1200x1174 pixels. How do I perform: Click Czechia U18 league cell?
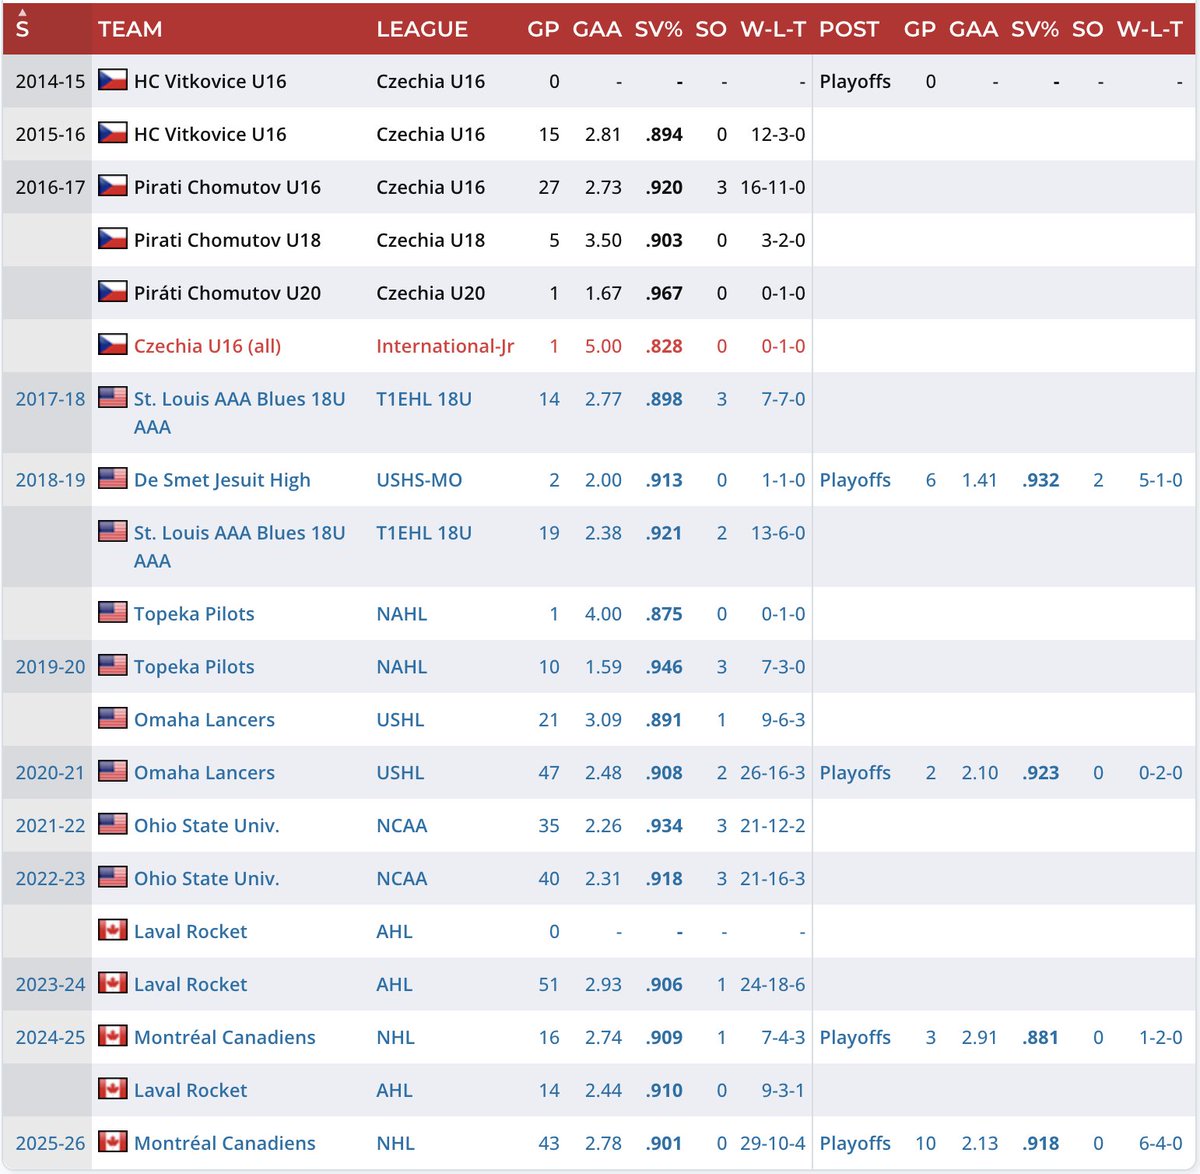pos(430,240)
